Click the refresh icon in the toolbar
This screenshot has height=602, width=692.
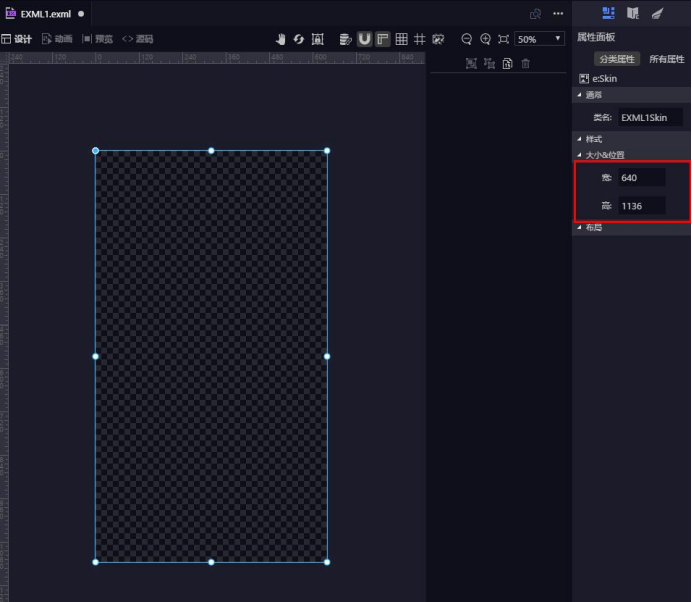coord(299,39)
